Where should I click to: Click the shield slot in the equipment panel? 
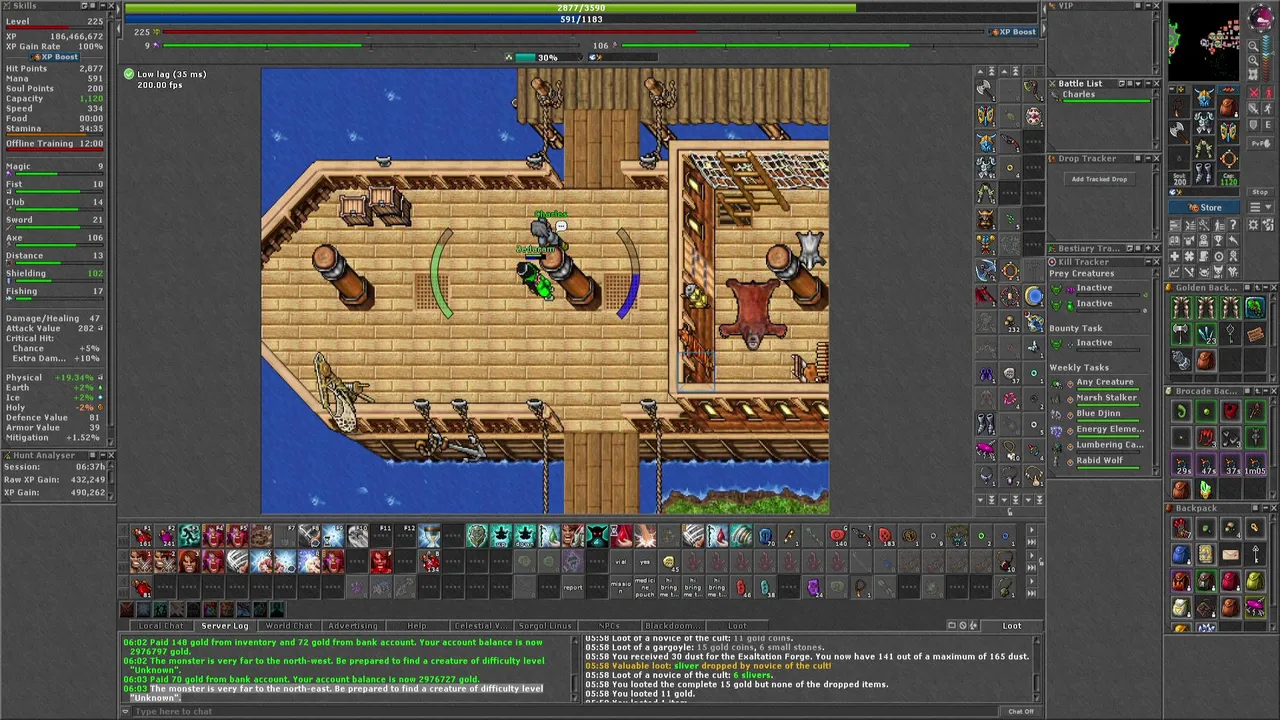click(1229, 132)
